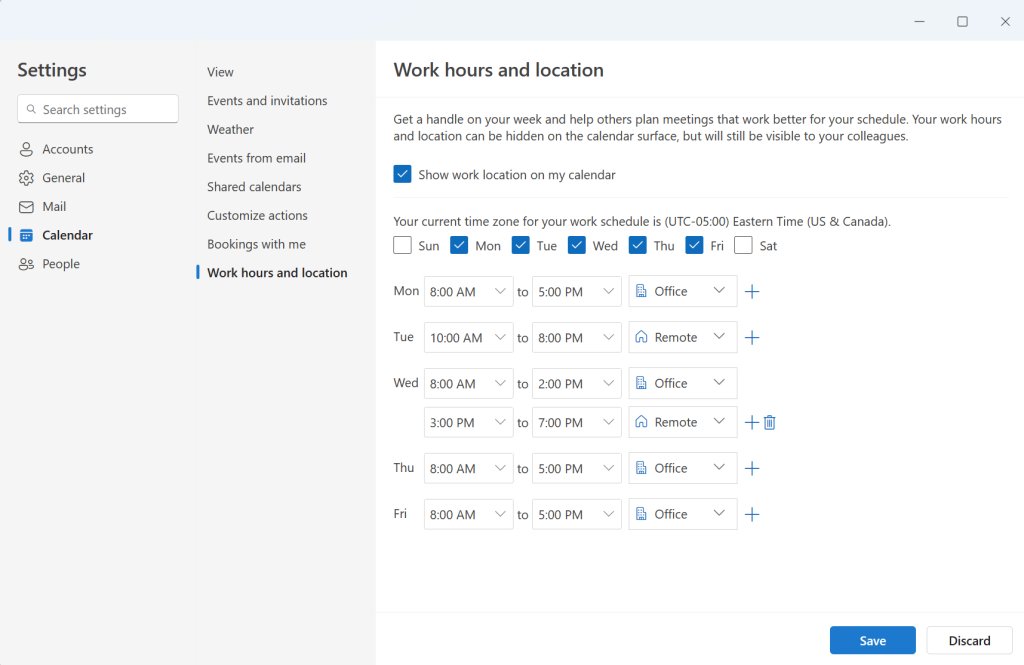Screen dimensions: 1024x665
Task: Go to the Weather settings page
Action: click(230, 129)
